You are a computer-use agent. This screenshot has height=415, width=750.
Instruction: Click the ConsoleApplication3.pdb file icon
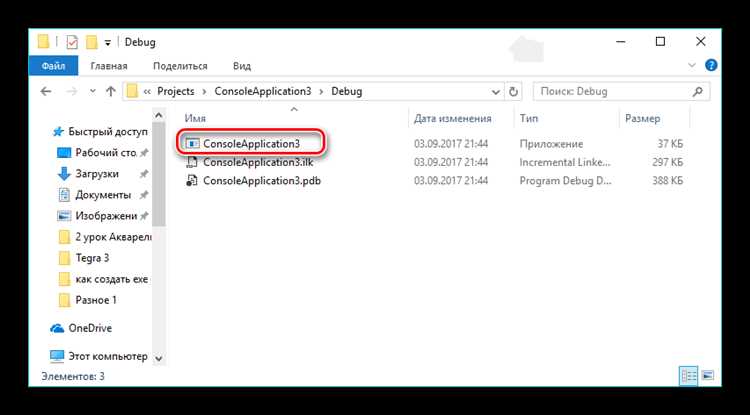click(x=192, y=181)
